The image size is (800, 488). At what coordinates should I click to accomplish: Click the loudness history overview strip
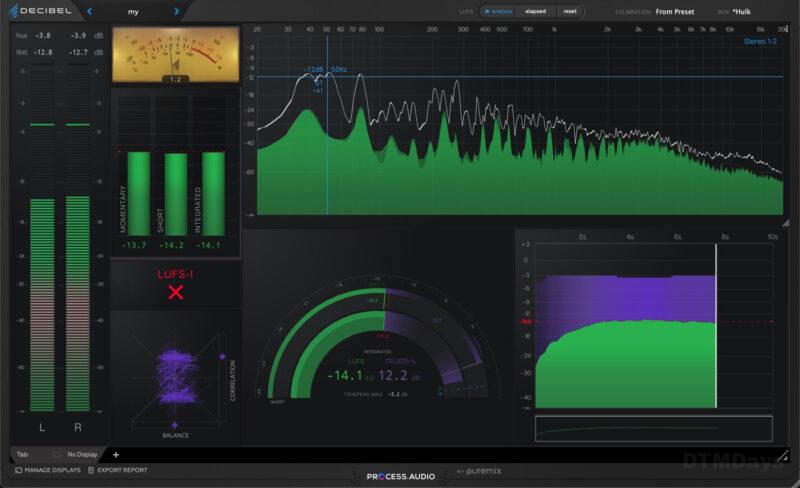pos(653,428)
